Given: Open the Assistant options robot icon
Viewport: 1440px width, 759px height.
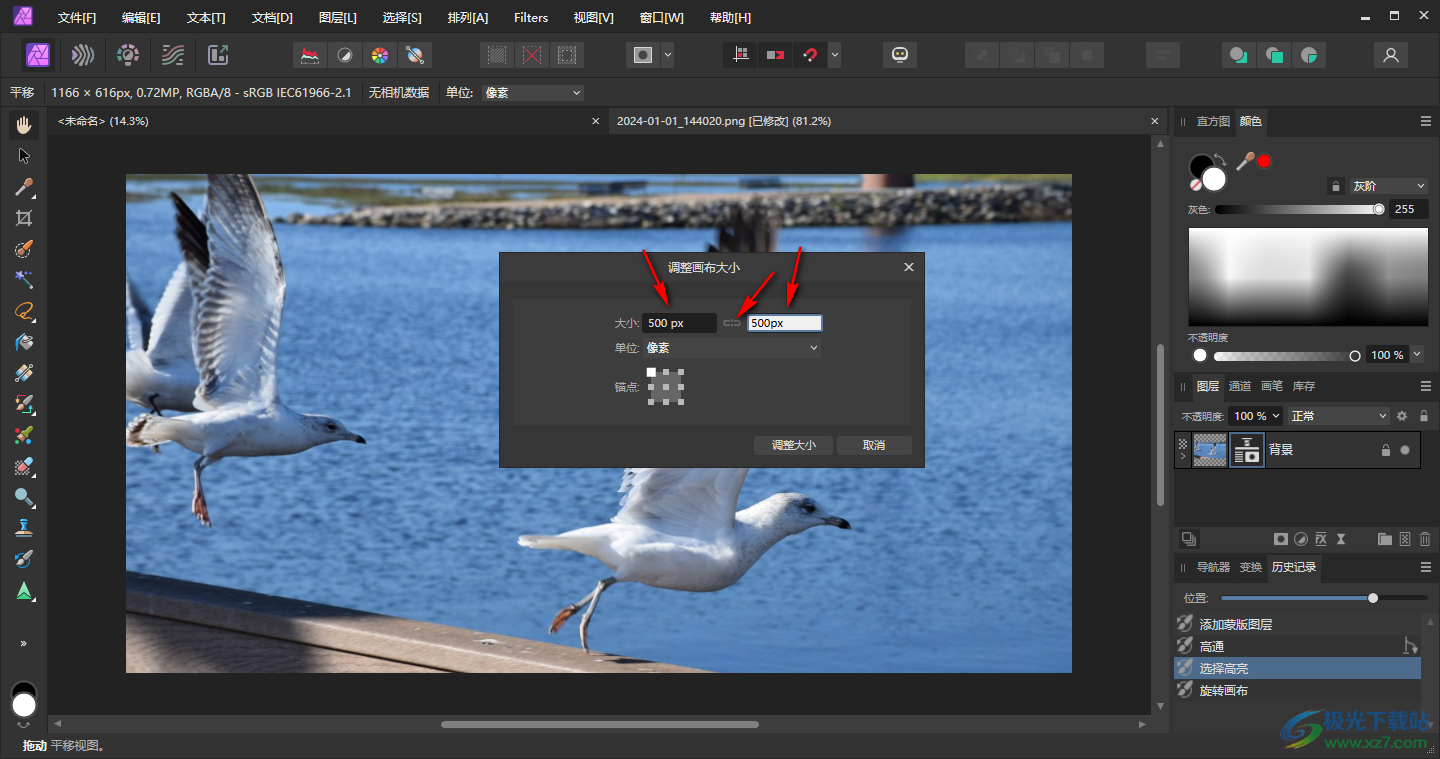Looking at the screenshot, I should [900, 55].
